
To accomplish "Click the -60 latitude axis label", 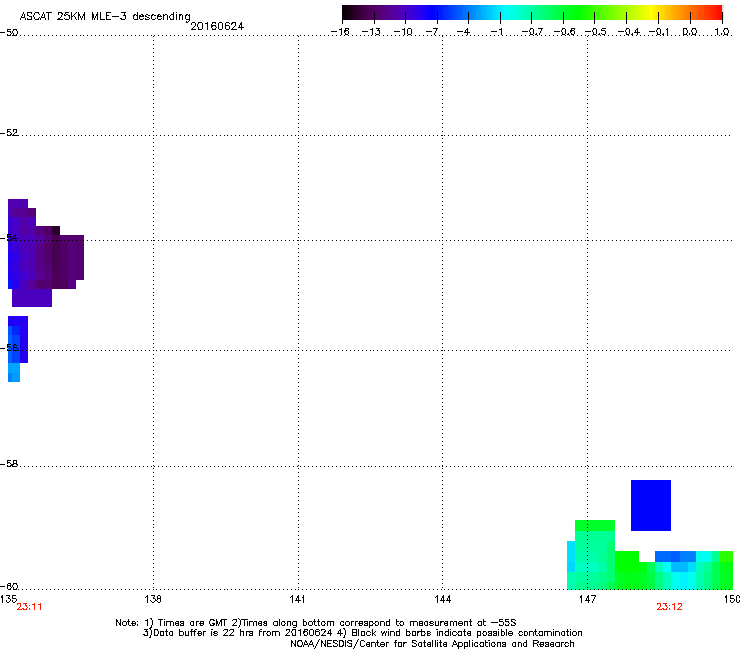I will pos(9,587).
